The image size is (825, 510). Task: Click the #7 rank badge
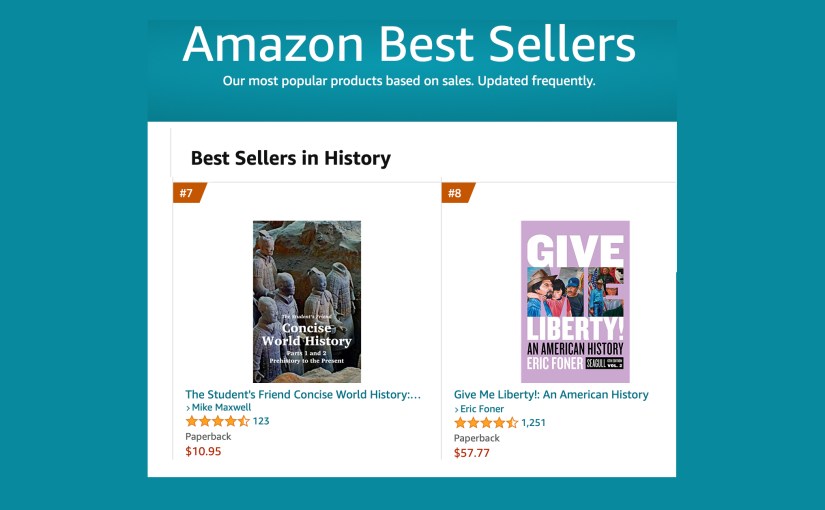187,193
